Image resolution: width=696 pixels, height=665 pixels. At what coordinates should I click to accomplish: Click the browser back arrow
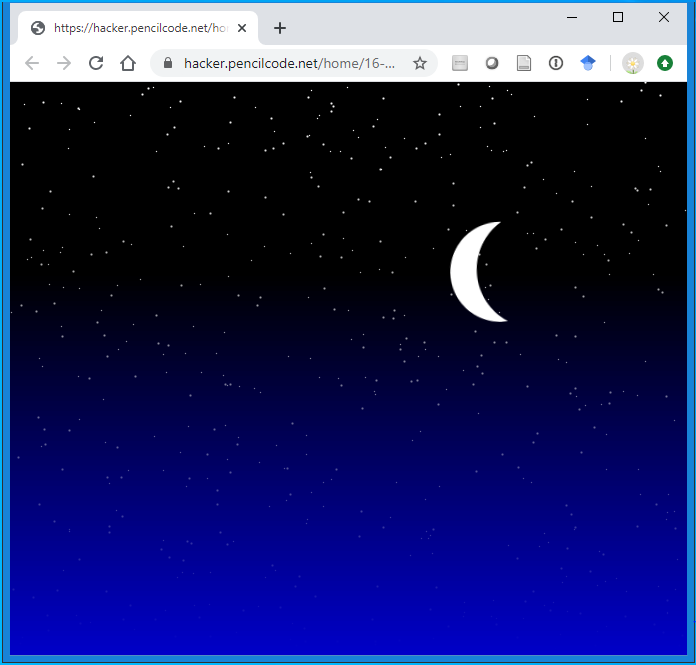(x=32, y=63)
